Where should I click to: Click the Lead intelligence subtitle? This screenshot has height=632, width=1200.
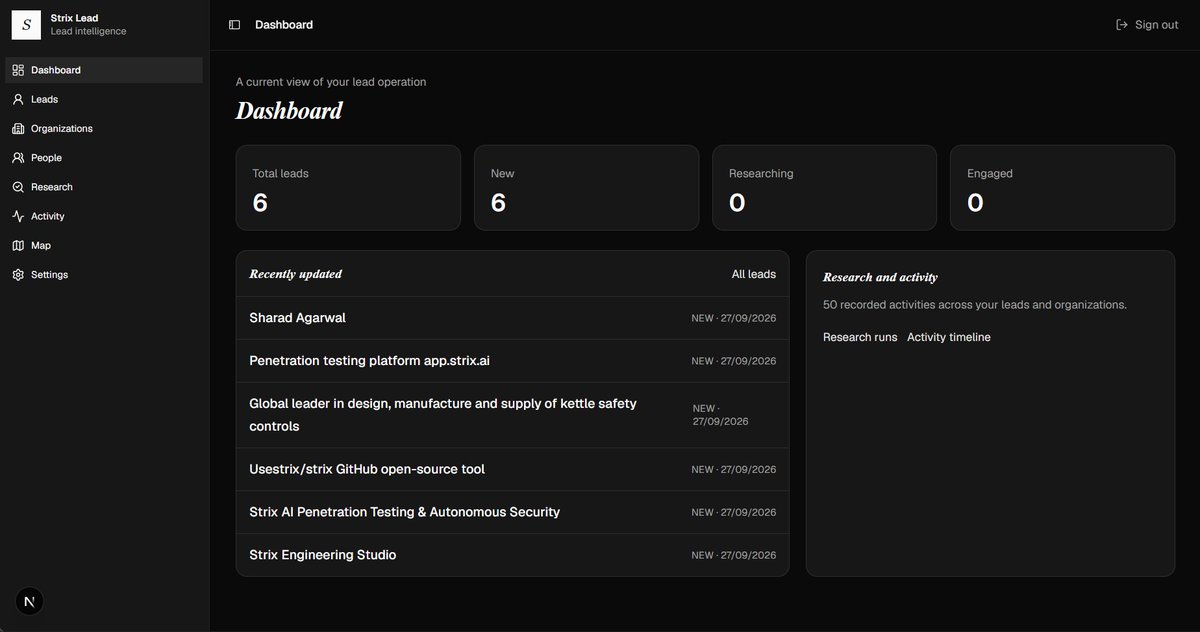89,32
